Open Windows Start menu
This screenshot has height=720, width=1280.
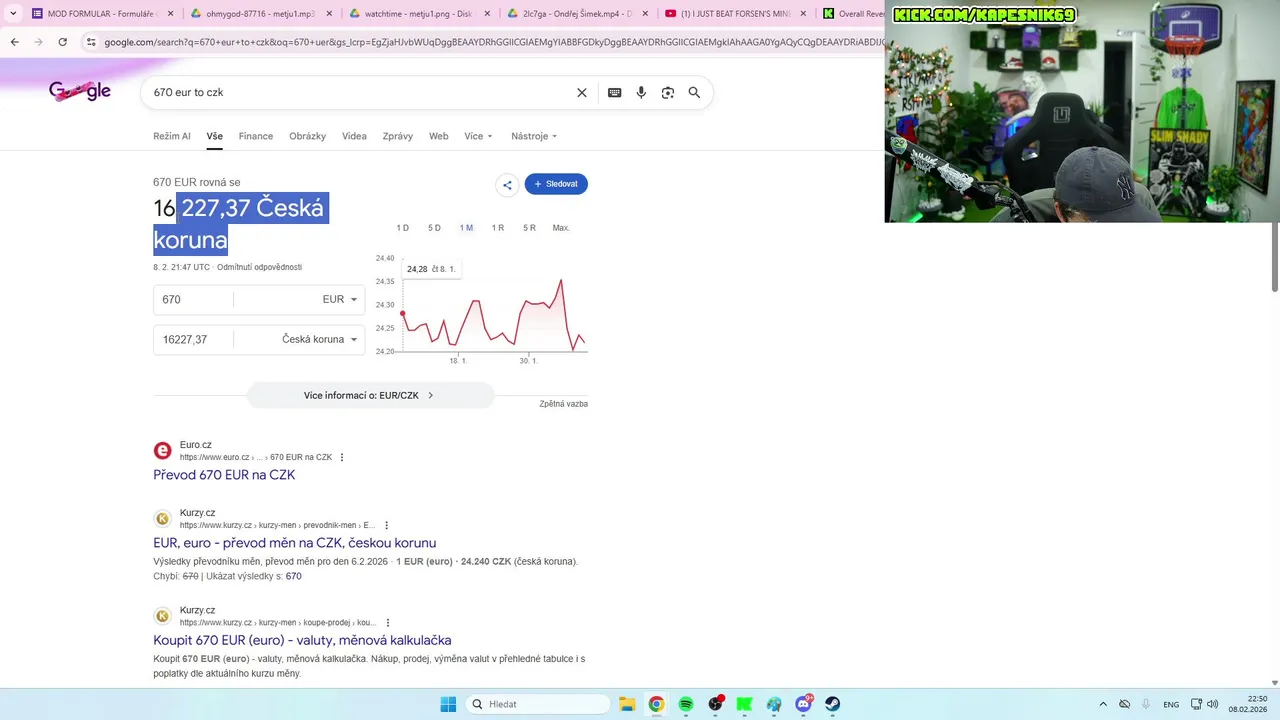pos(448,704)
